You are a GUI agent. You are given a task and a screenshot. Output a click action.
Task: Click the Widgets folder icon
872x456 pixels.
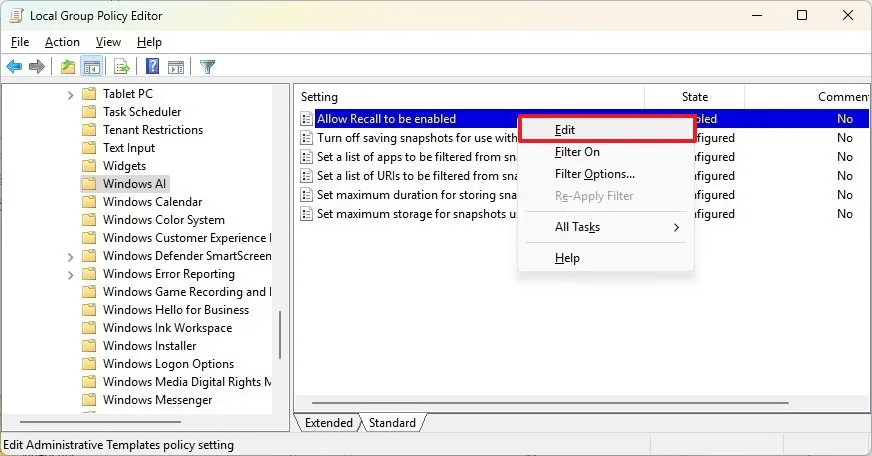tap(89, 166)
